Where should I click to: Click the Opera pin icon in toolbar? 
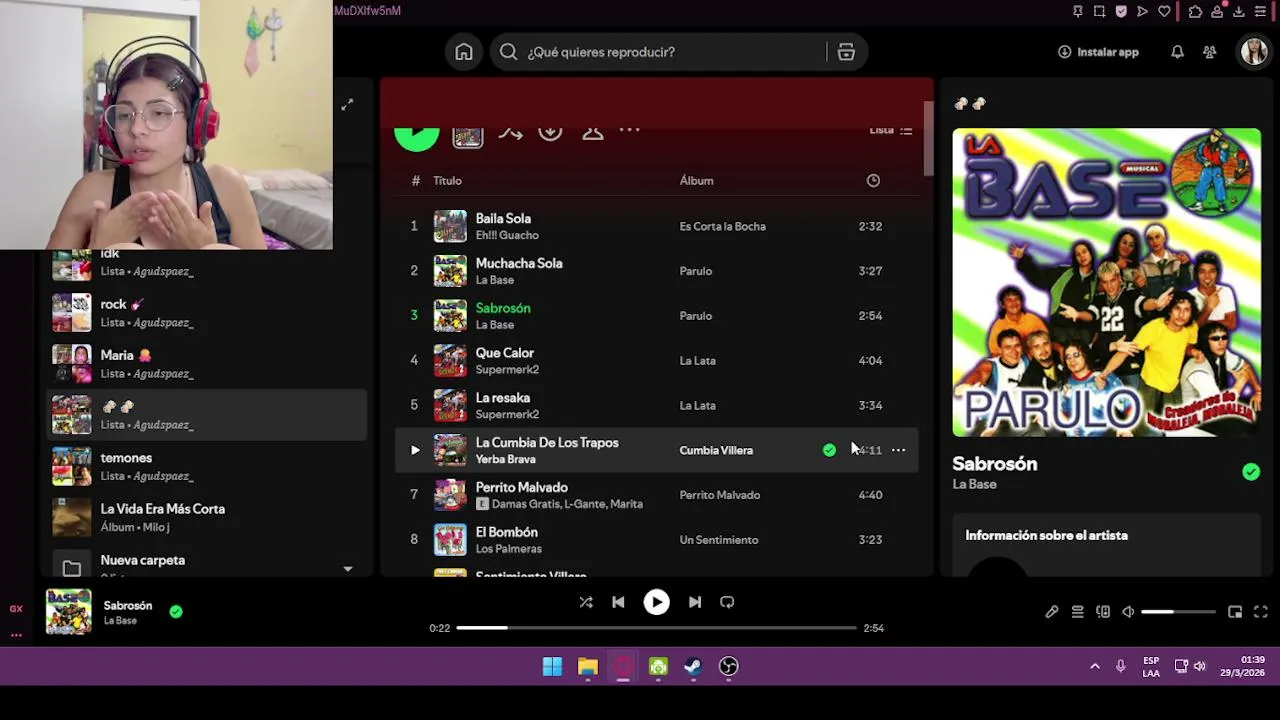coord(1077,11)
